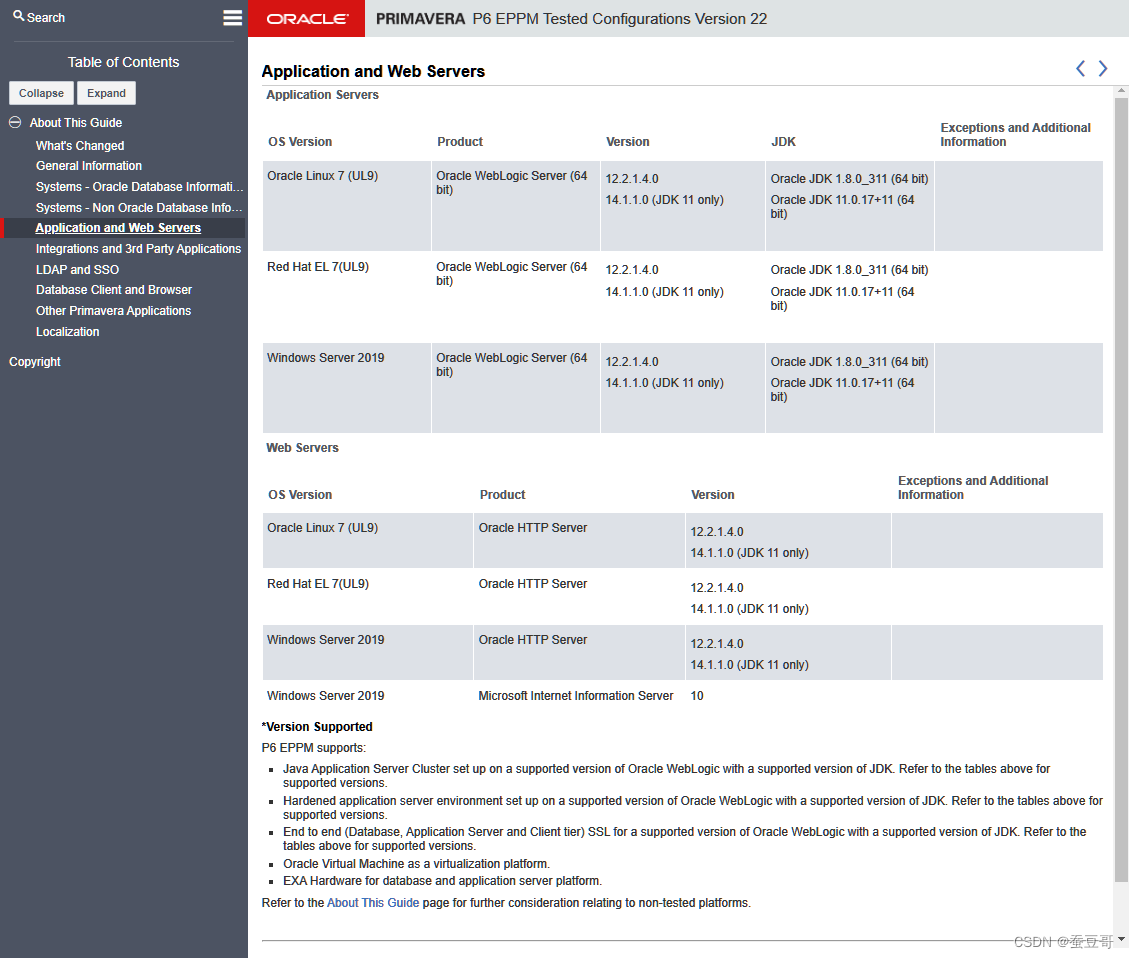Screen dimensions: 1129x958
Task: Select Application and Web Servers topic
Action: tap(118, 227)
